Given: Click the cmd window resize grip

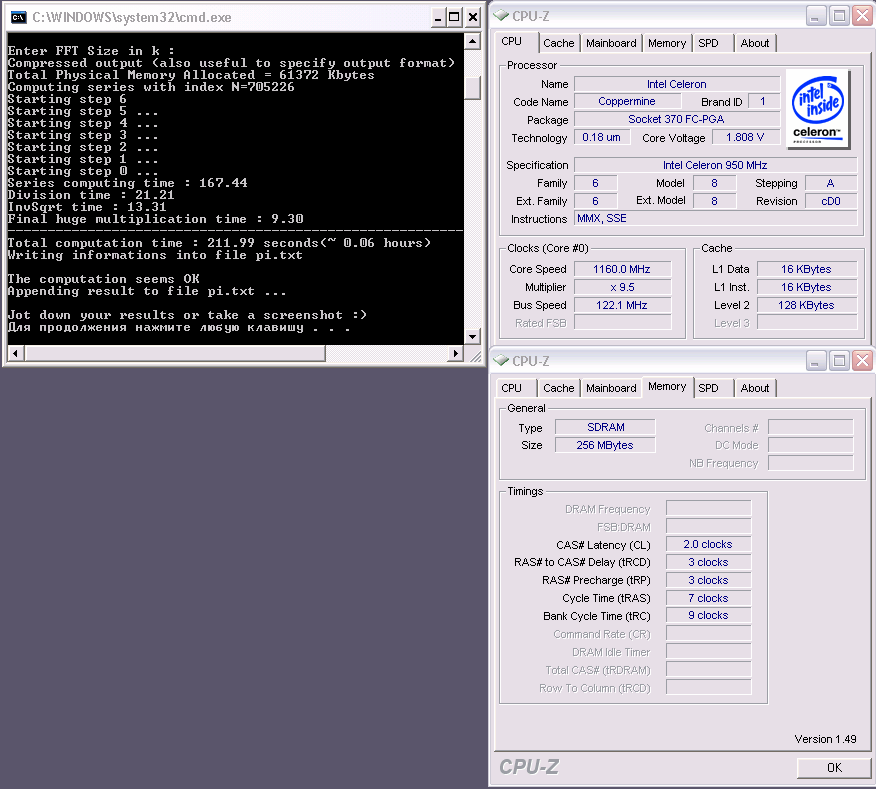Looking at the screenshot, I should [475, 356].
